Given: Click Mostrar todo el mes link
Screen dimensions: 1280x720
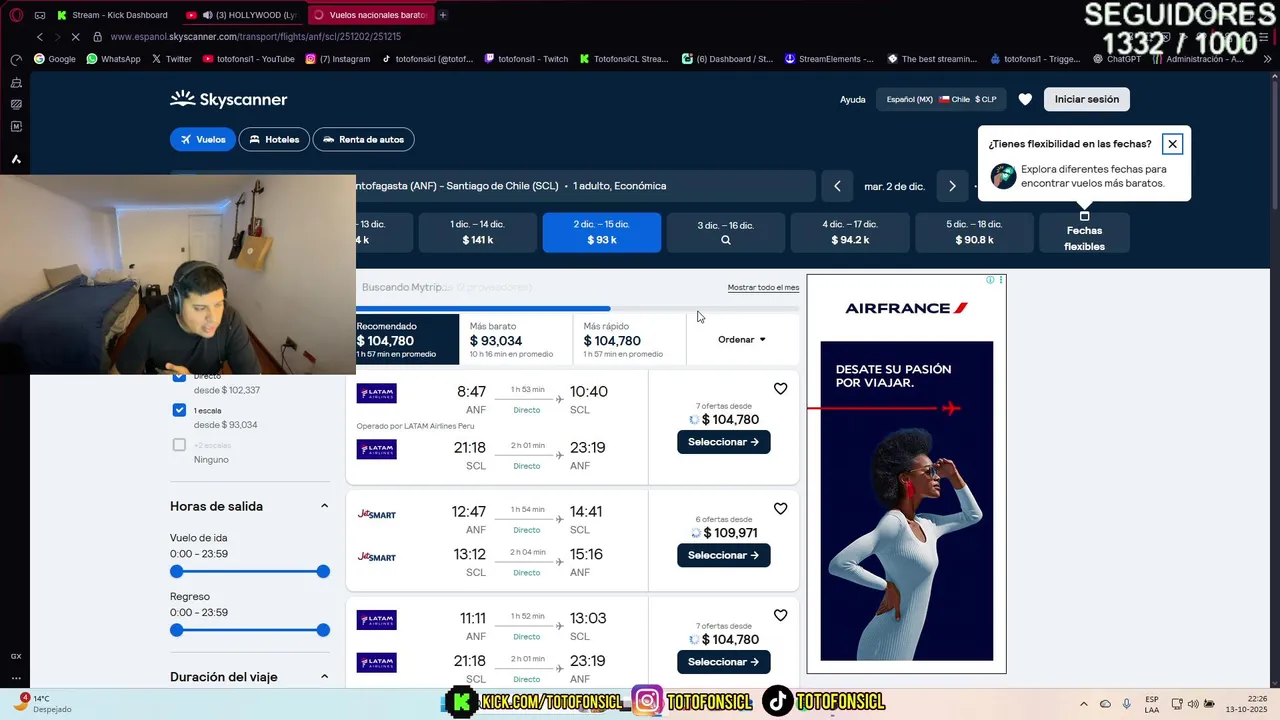Looking at the screenshot, I should [763, 287].
